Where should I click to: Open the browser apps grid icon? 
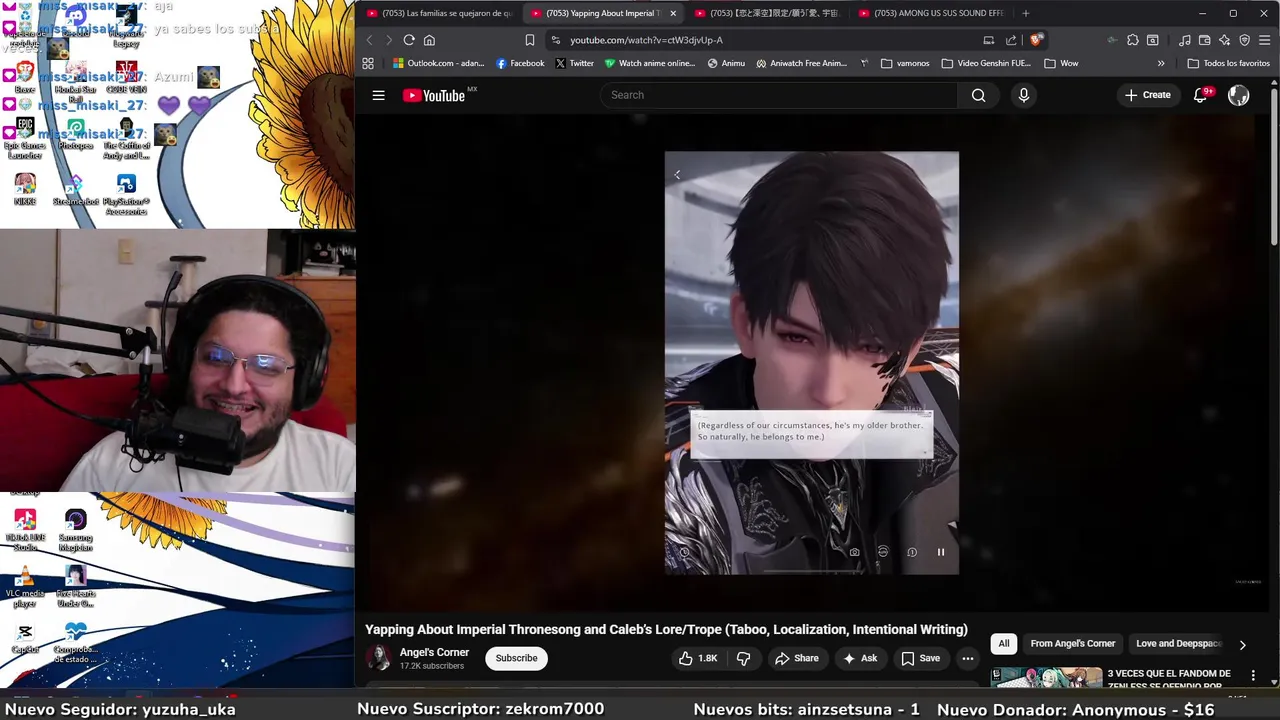point(368,63)
